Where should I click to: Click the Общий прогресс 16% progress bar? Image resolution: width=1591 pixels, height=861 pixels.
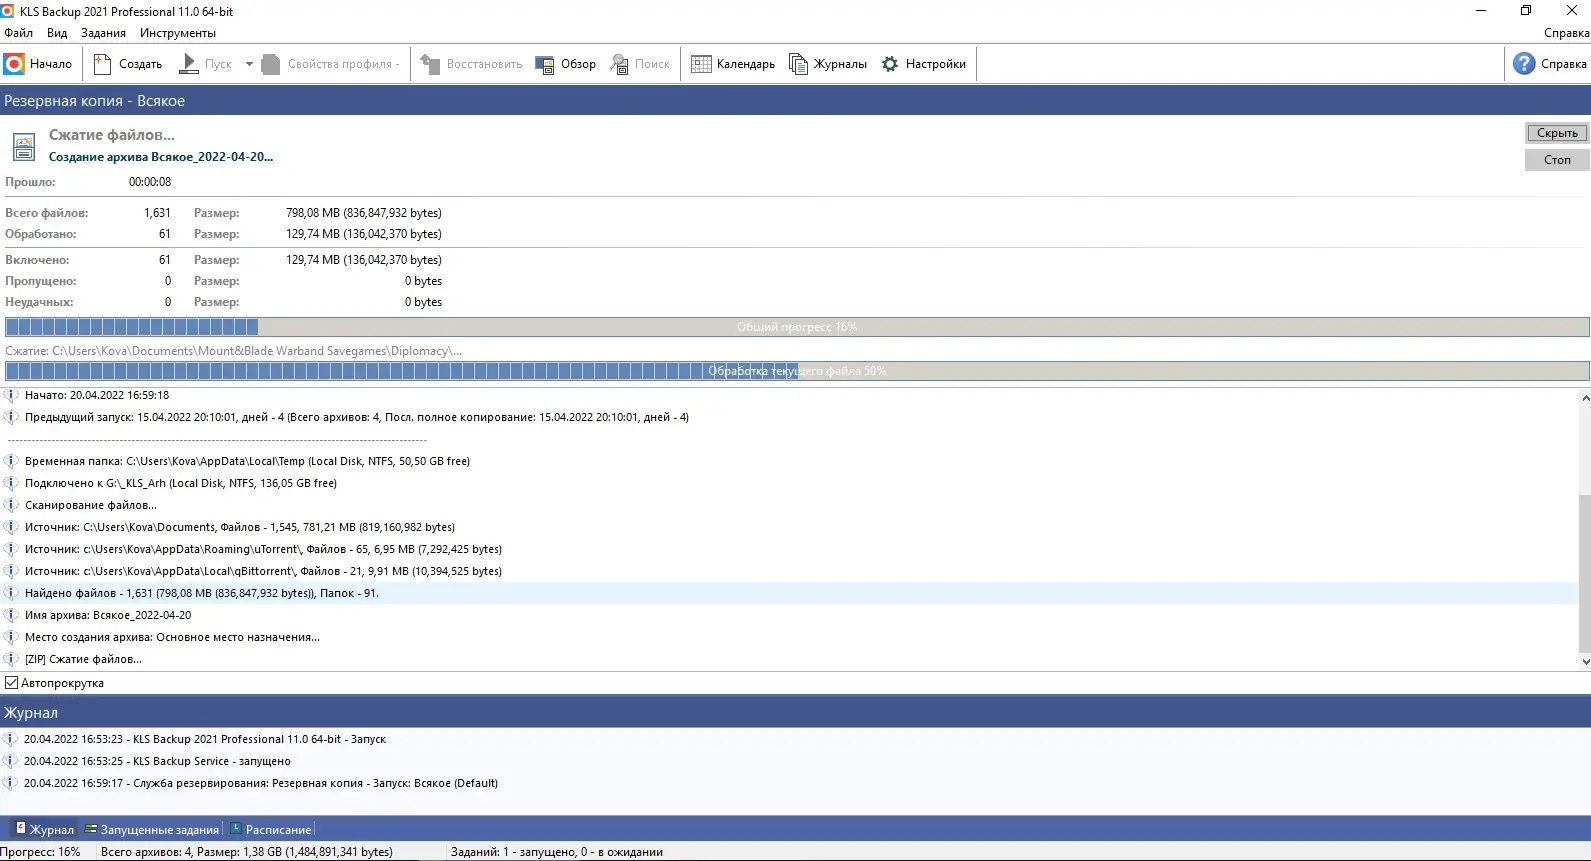[797, 327]
